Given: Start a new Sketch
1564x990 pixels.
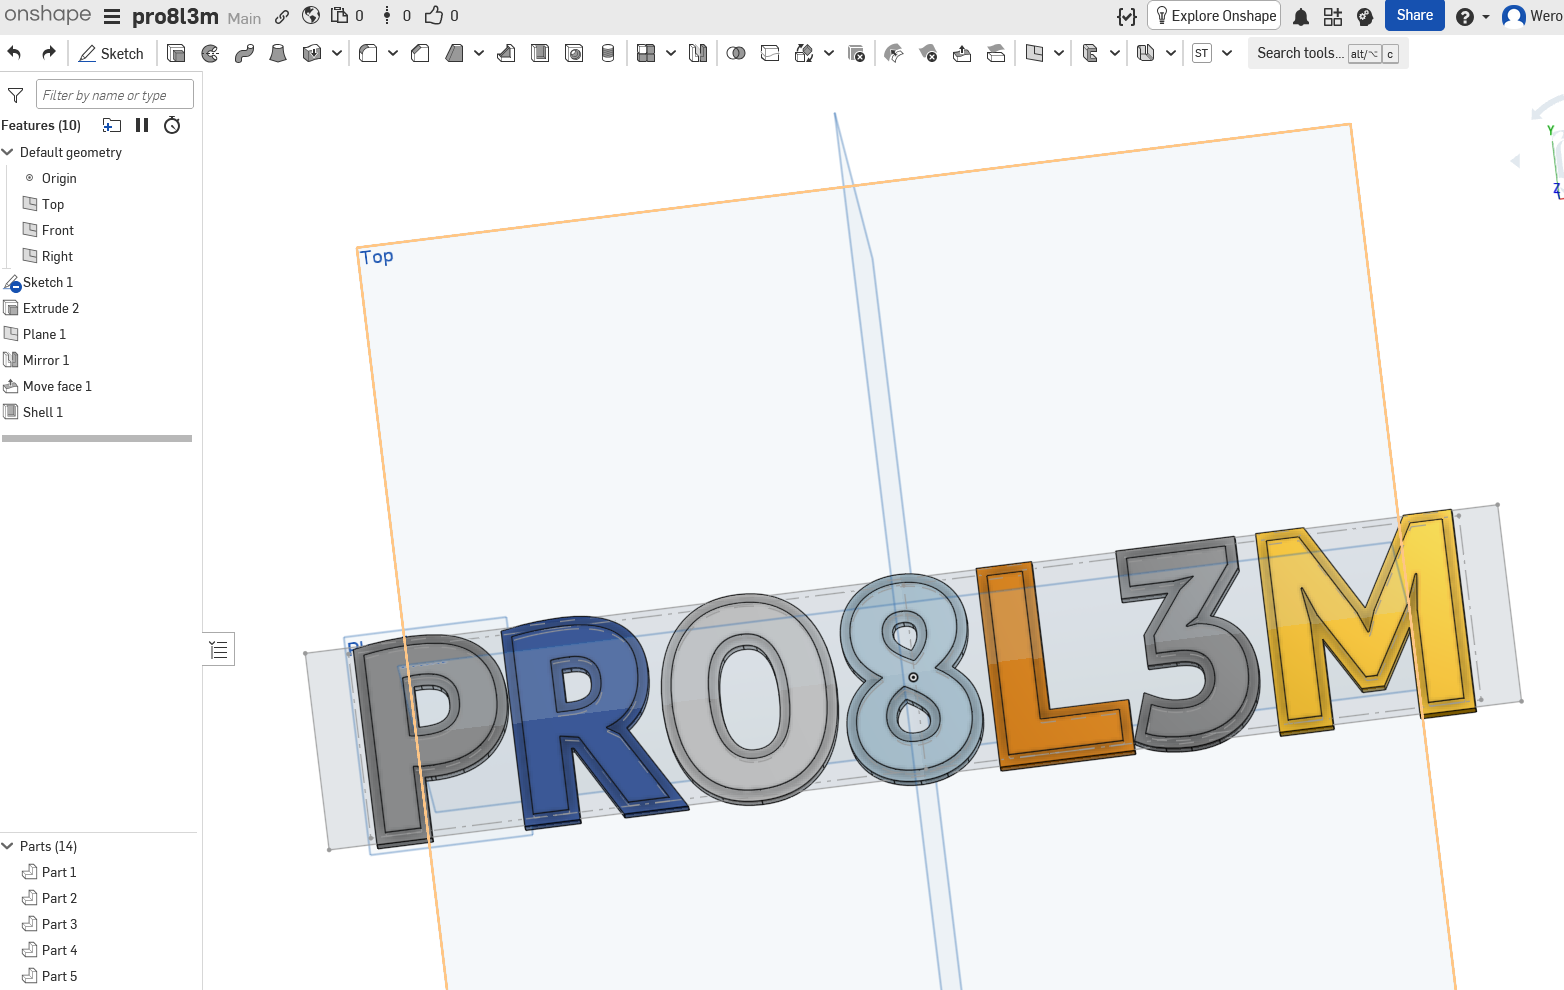Looking at the screenshot, I should pos(111,53).
